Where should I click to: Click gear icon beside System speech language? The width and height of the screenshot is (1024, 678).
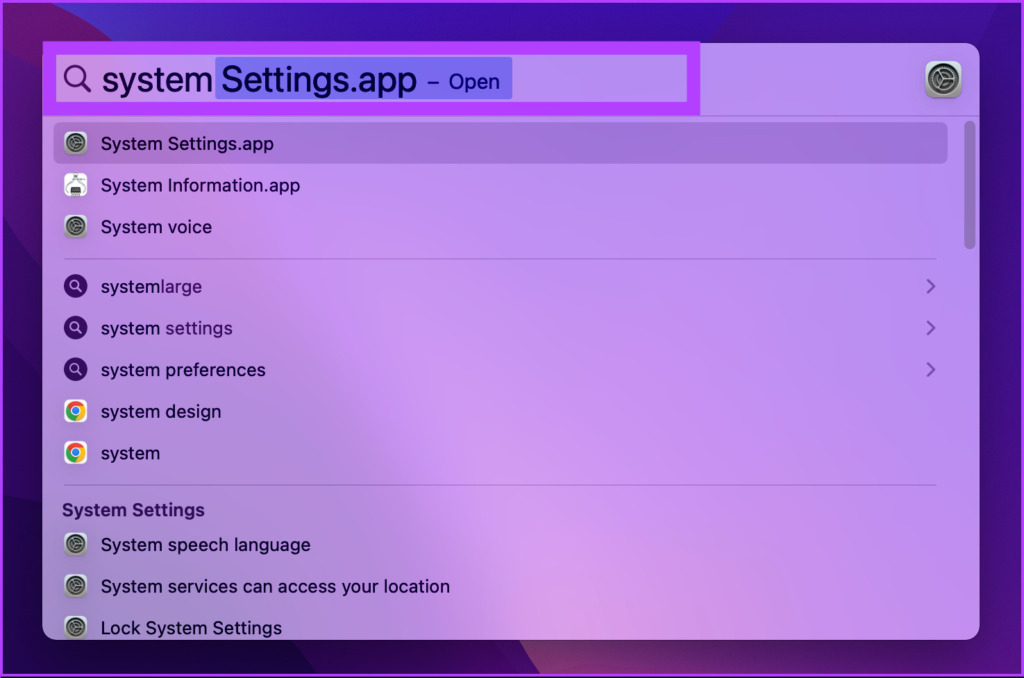click(x=76, y=544)
